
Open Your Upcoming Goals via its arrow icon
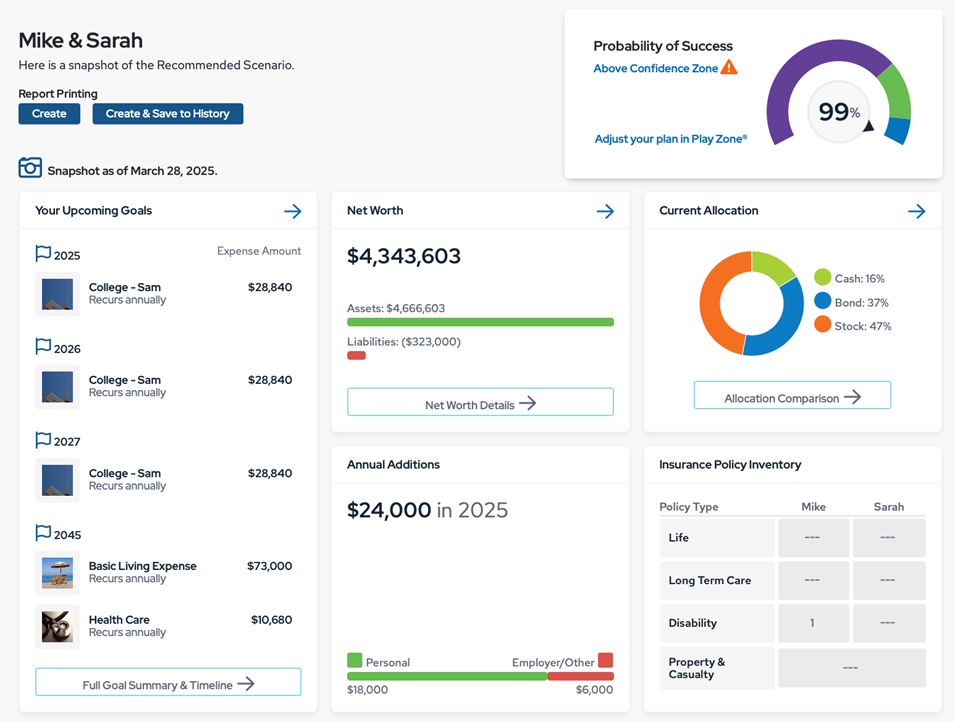point(293,211)
